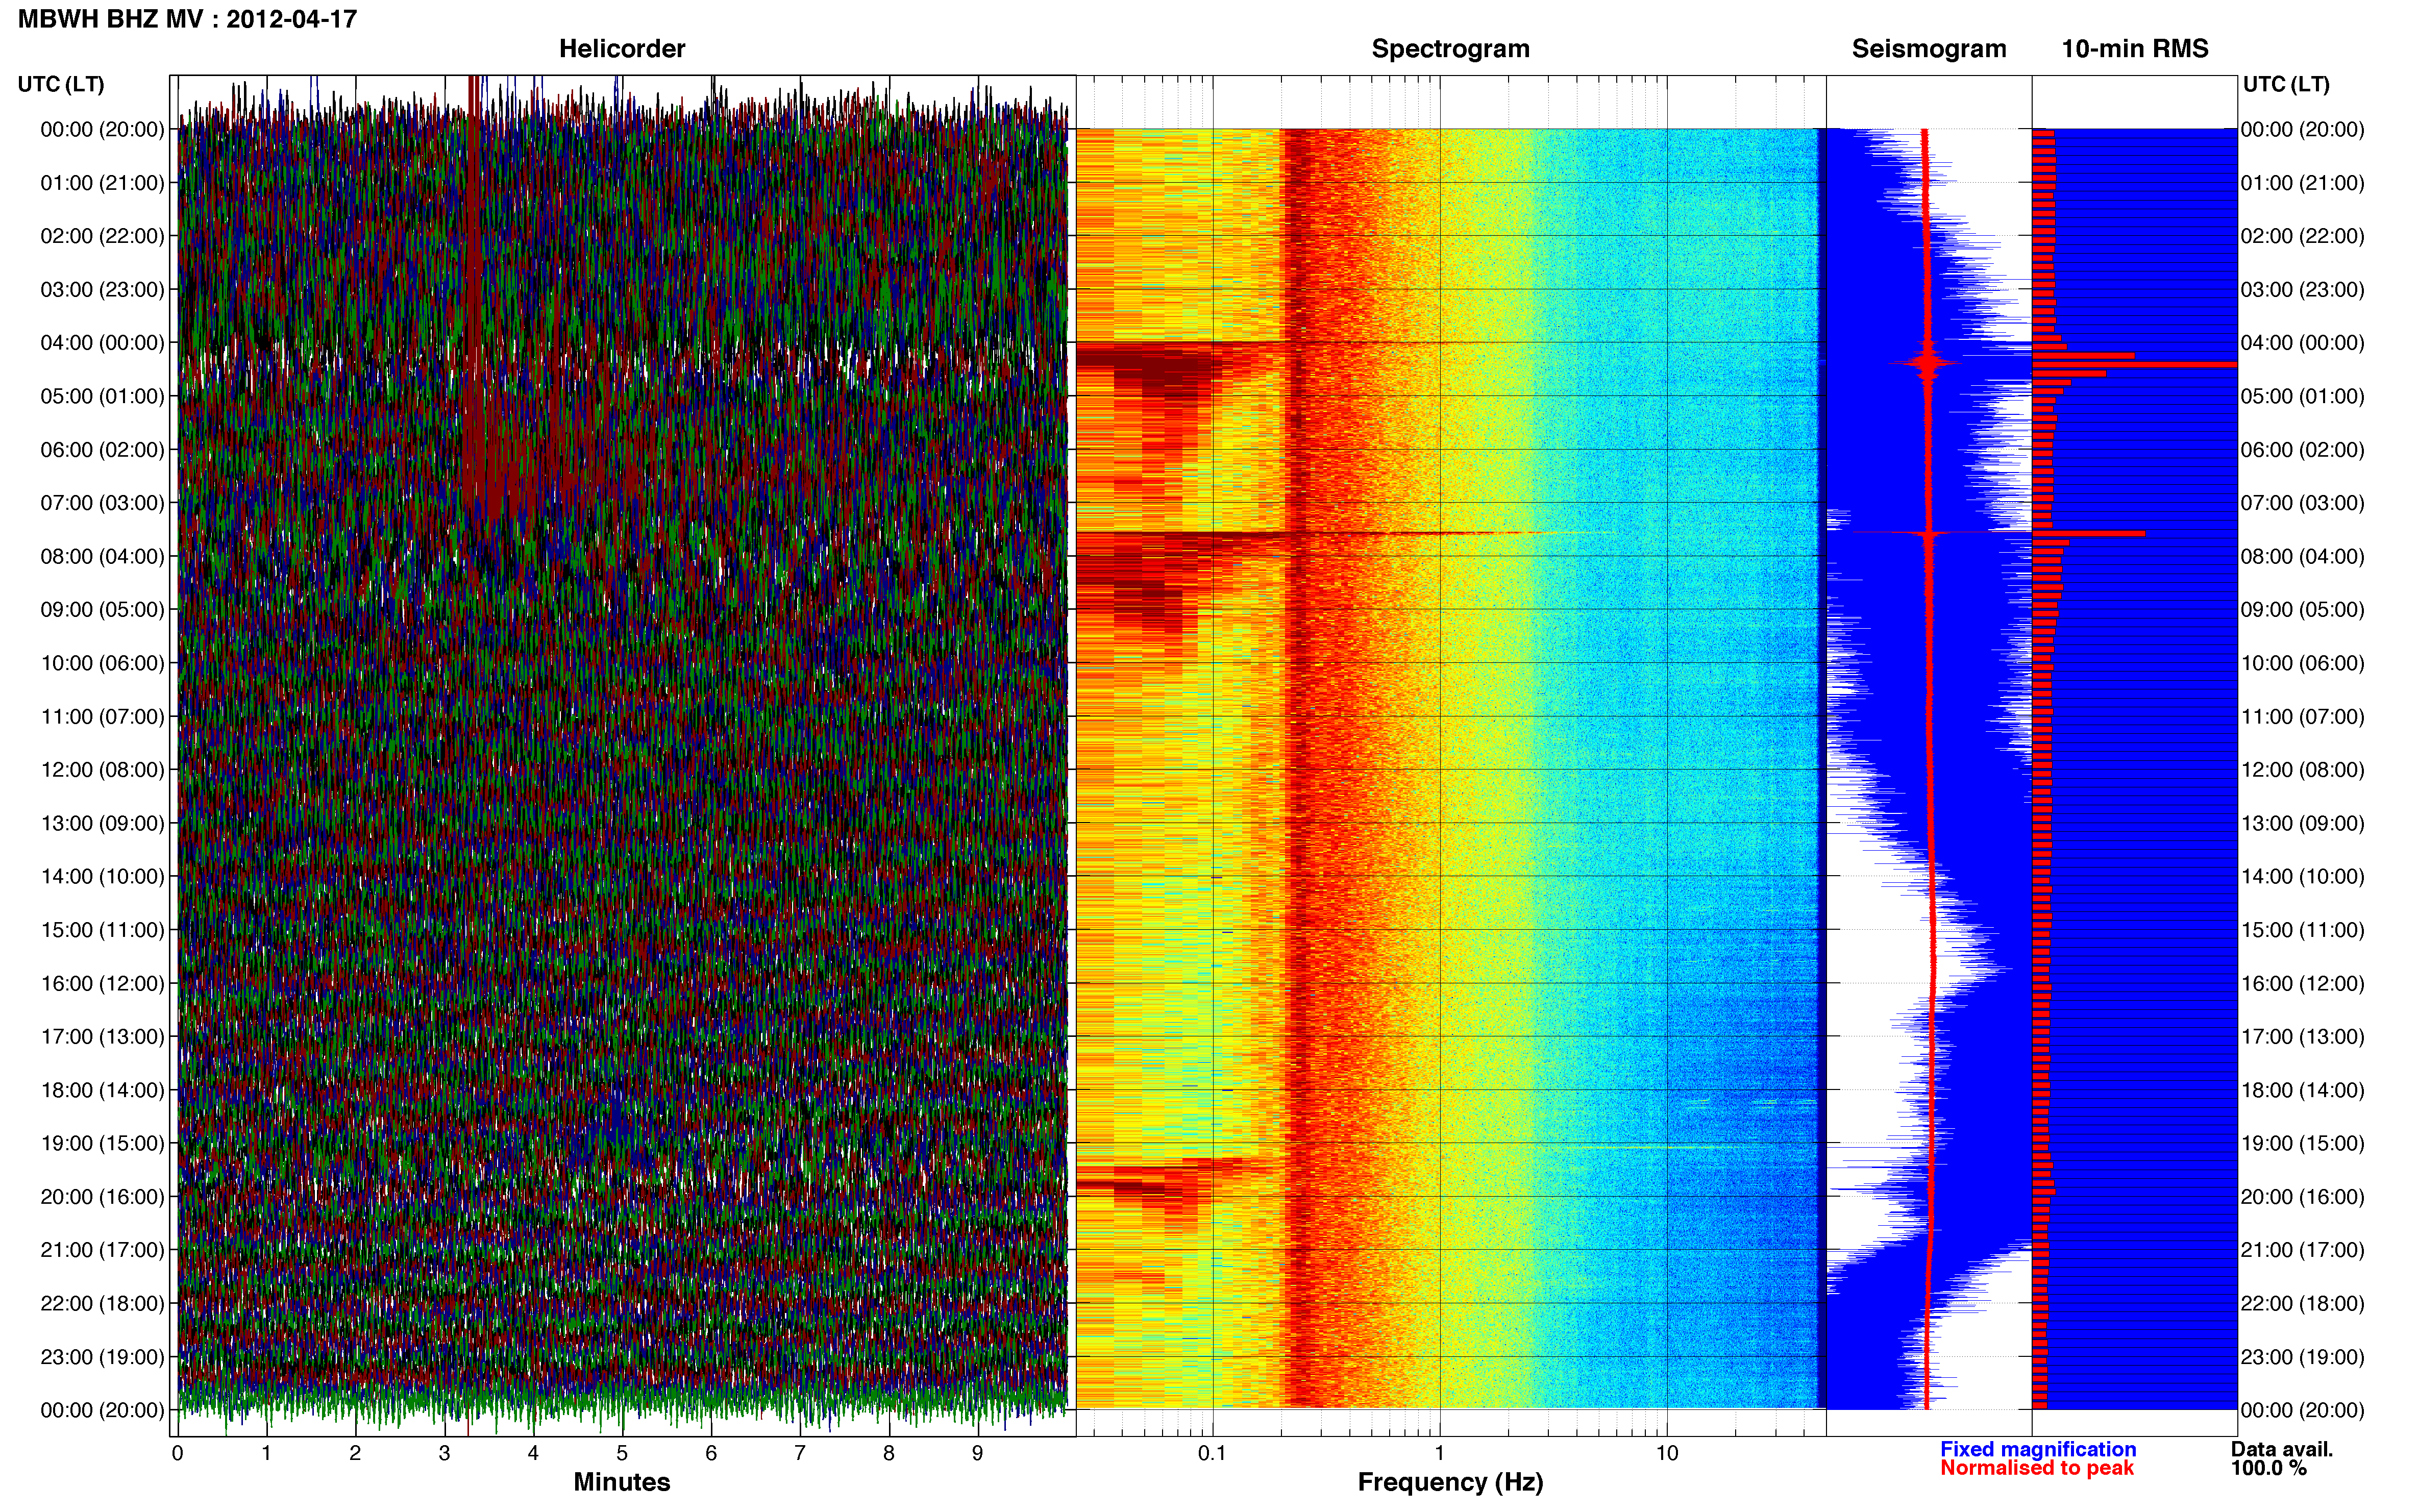Click helicorder-side time label '14:00 (10:00)'

click(x=102, y=877)
